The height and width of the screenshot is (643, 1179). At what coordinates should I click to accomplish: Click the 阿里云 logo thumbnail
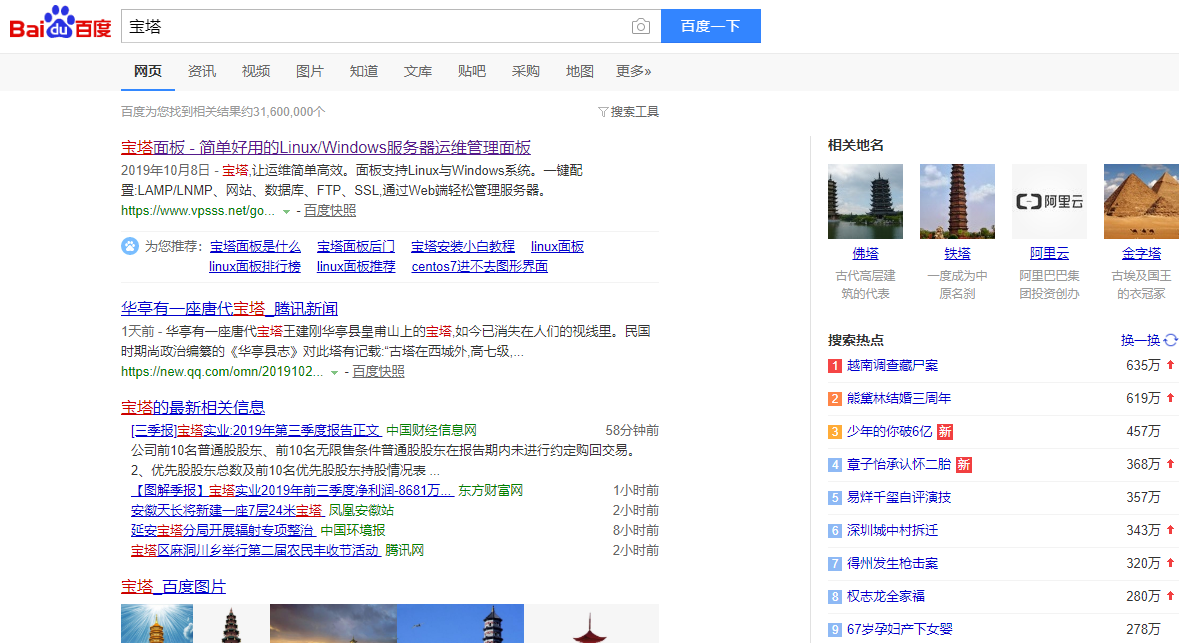1049,201
